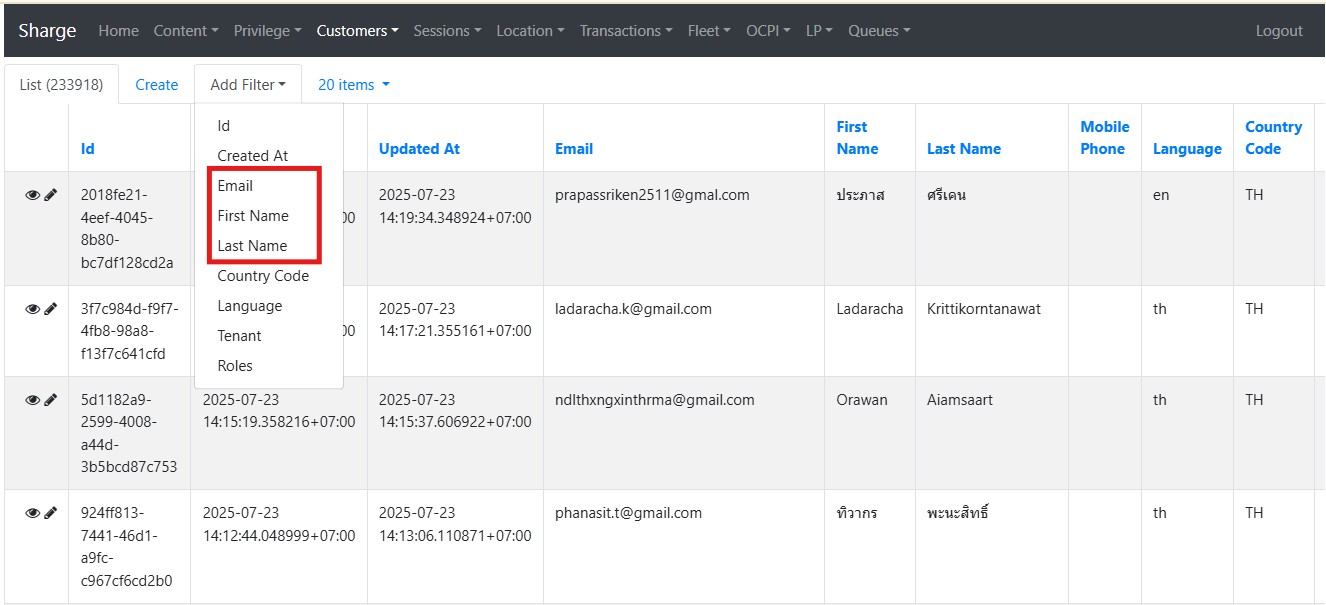Collapse the Add Filter dropdown
This screenshot has height=605, width=1326.
[248, 85]
